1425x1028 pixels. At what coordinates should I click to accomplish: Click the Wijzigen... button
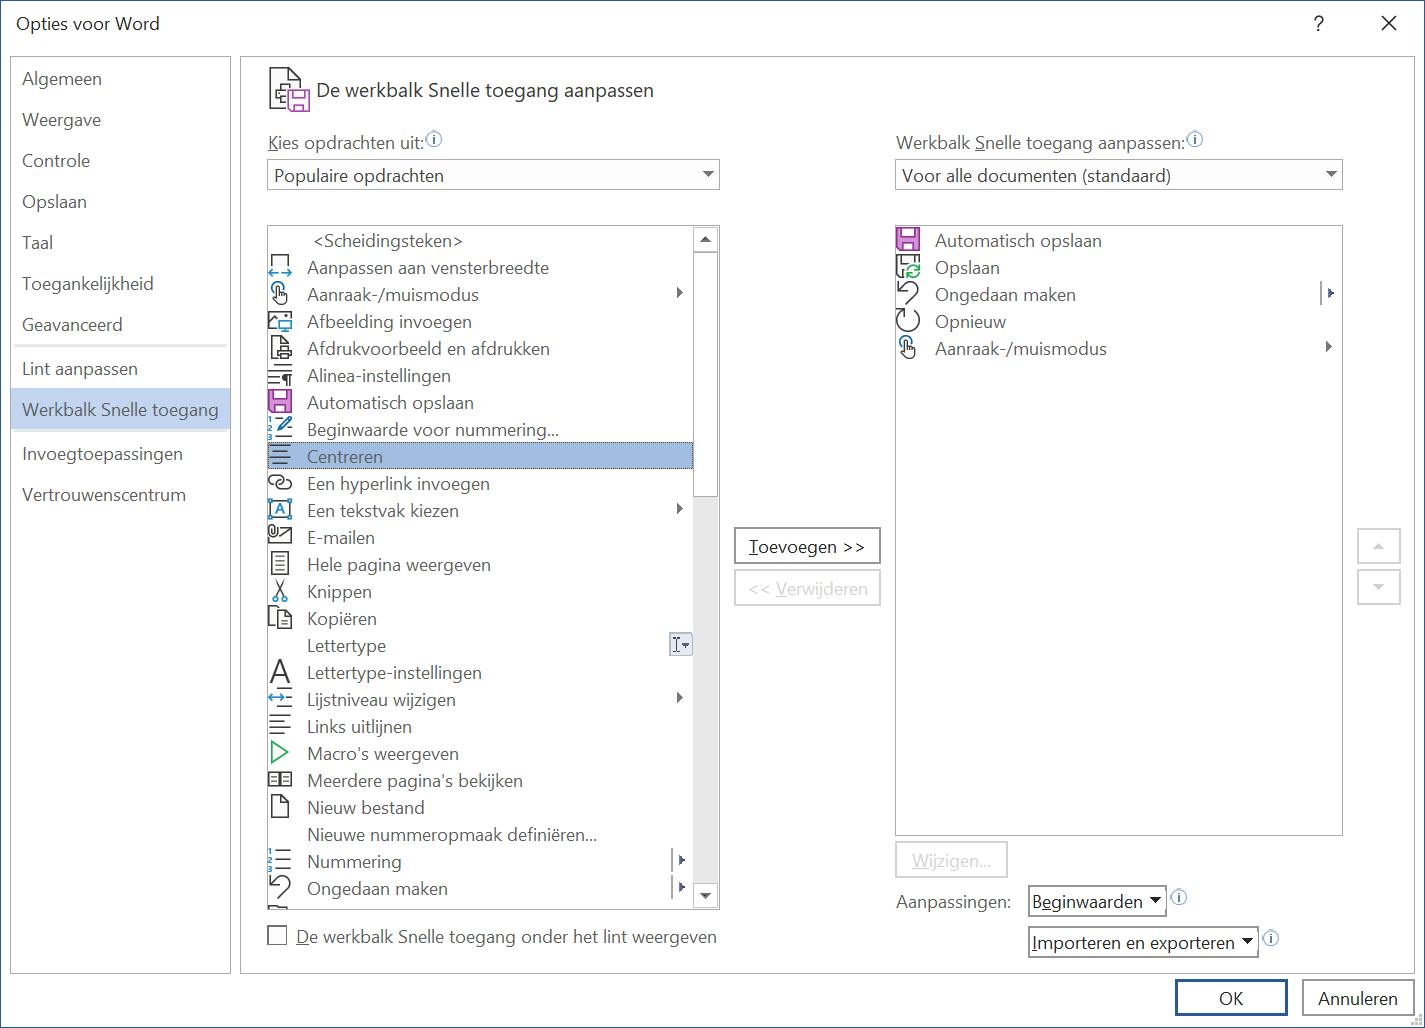coord(951,861)
